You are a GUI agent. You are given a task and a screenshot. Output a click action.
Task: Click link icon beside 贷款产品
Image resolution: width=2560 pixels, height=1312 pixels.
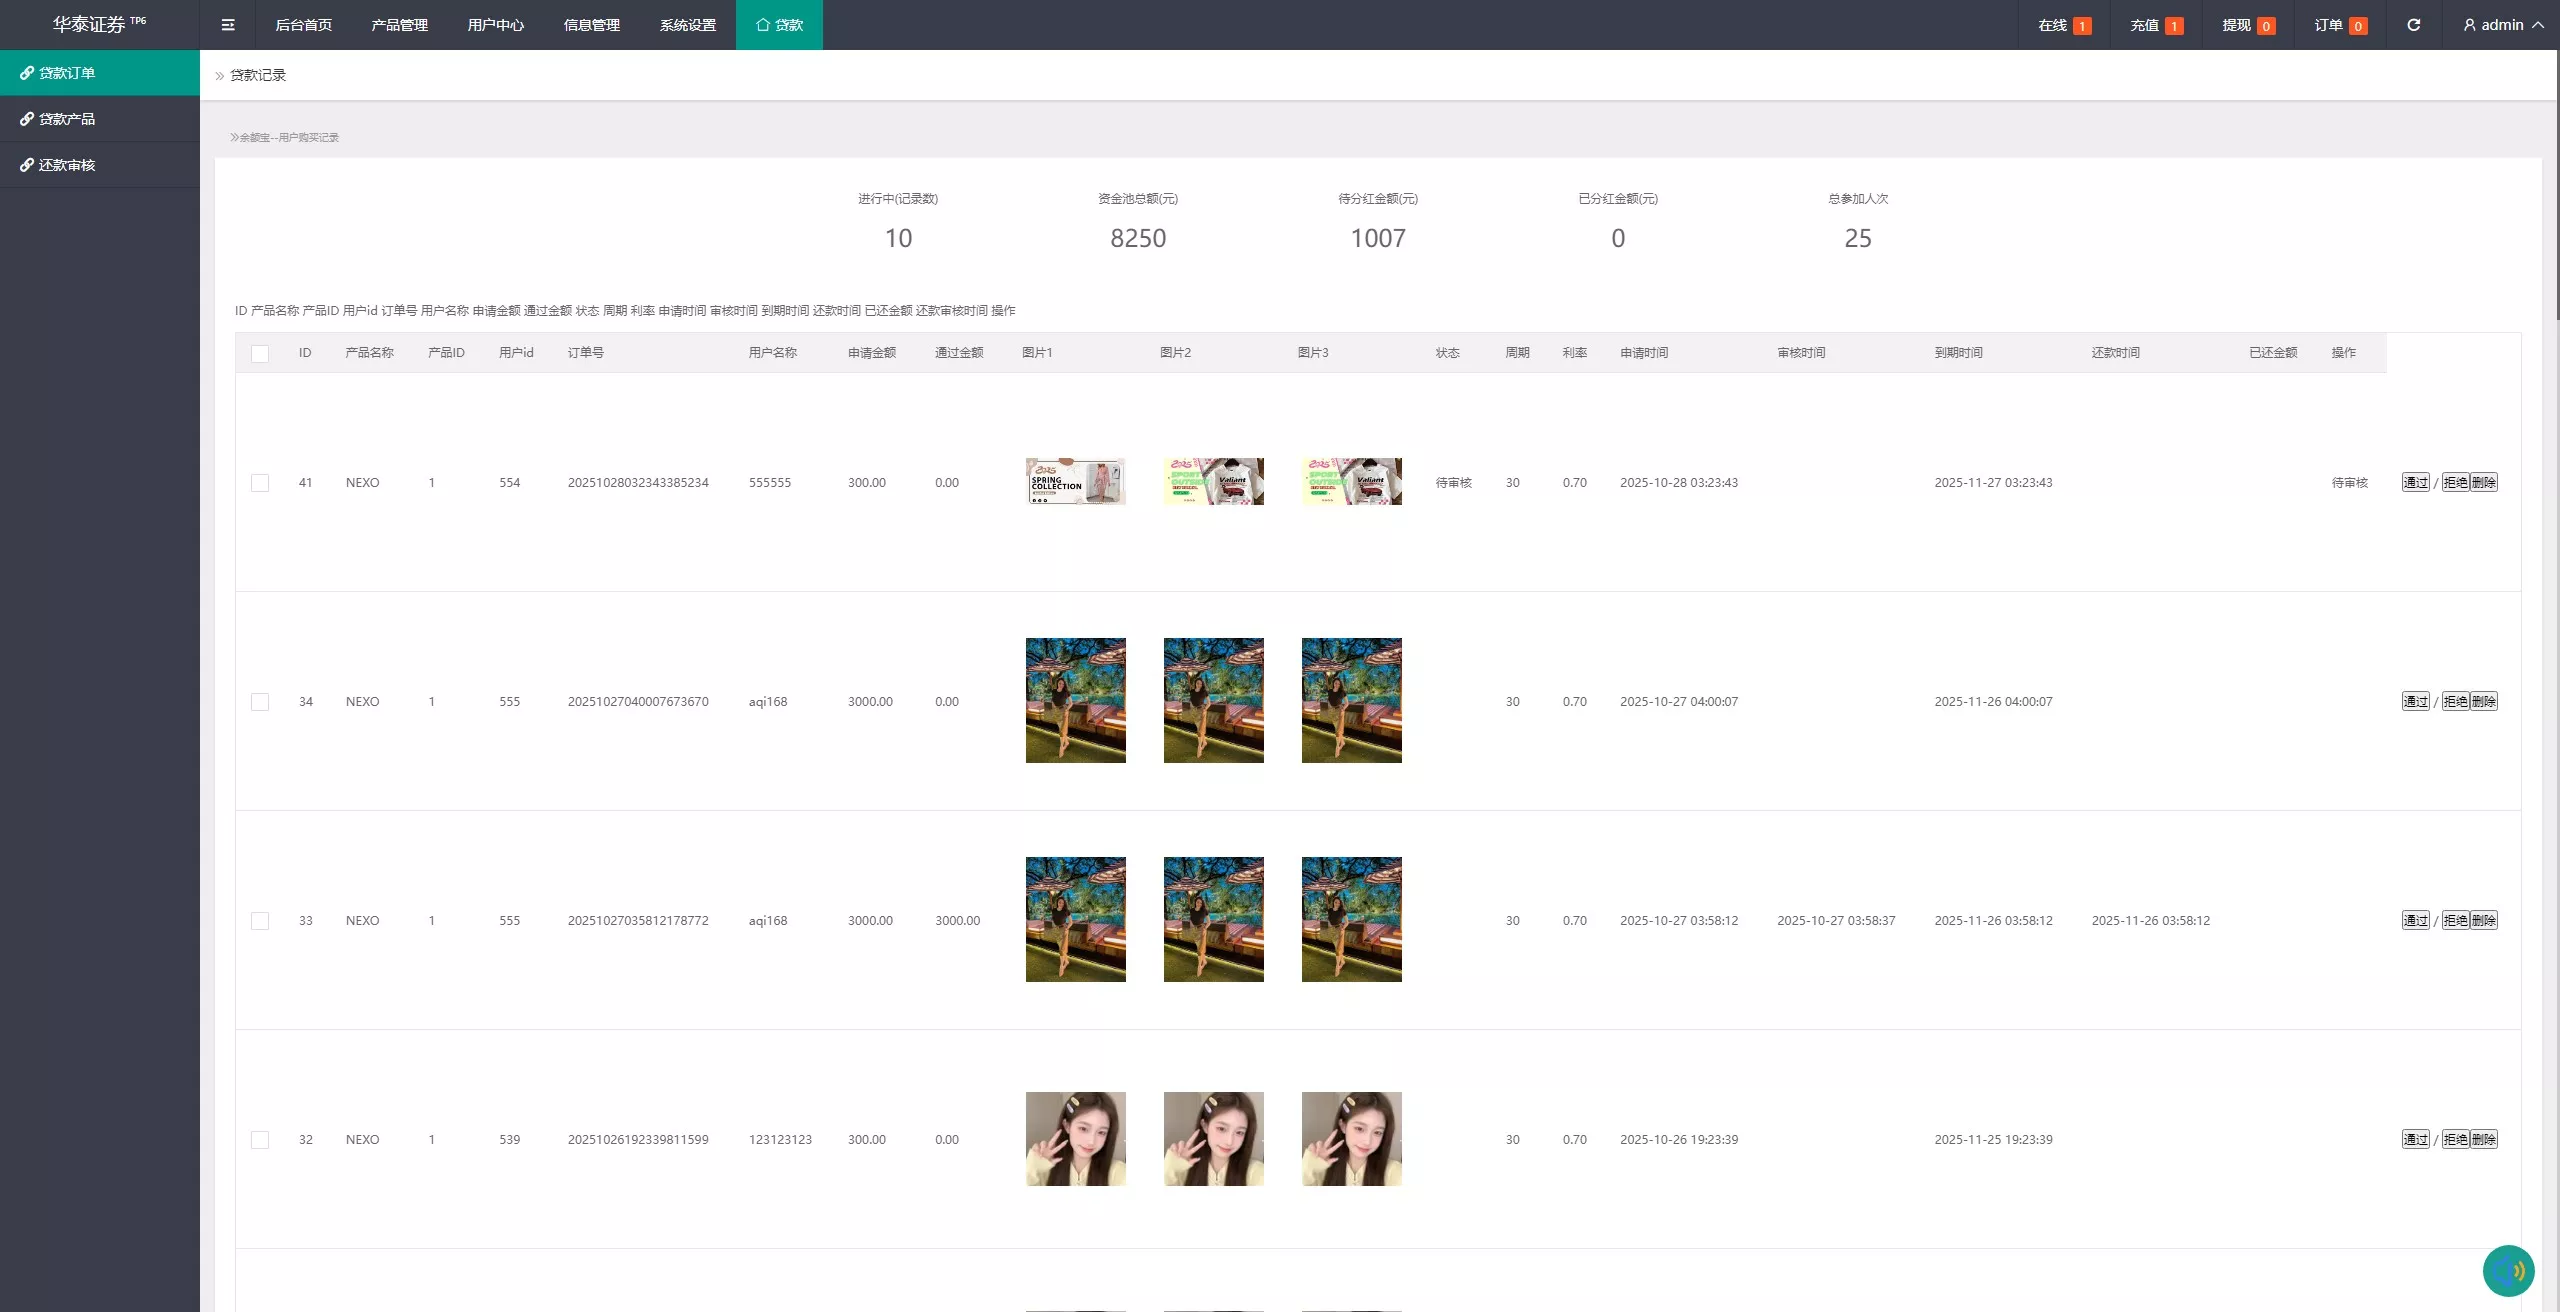click(x=27, y=119)
